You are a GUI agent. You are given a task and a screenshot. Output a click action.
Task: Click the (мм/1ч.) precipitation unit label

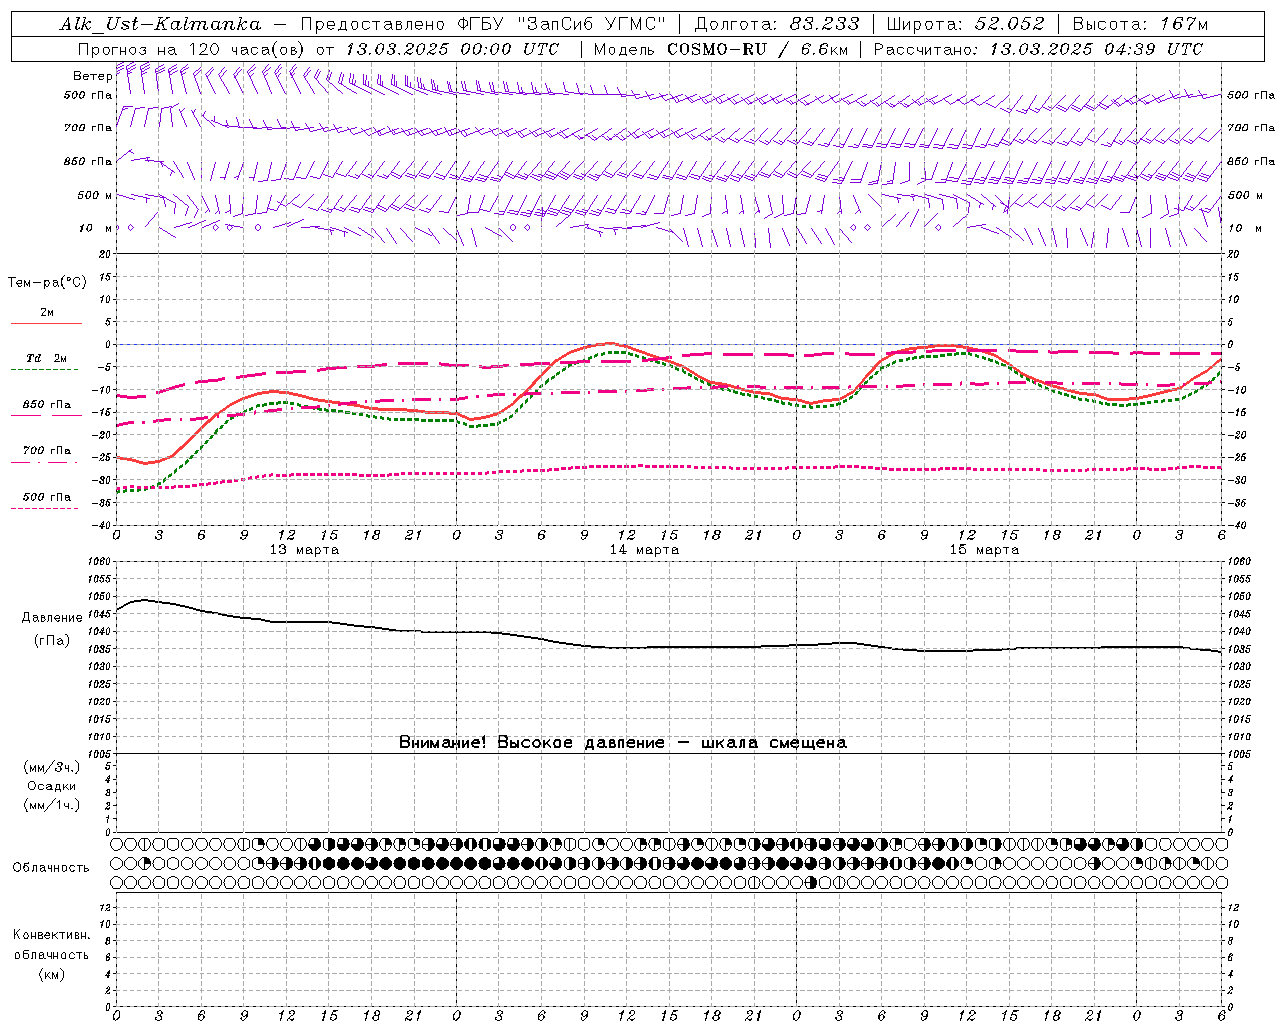point(52,805)
